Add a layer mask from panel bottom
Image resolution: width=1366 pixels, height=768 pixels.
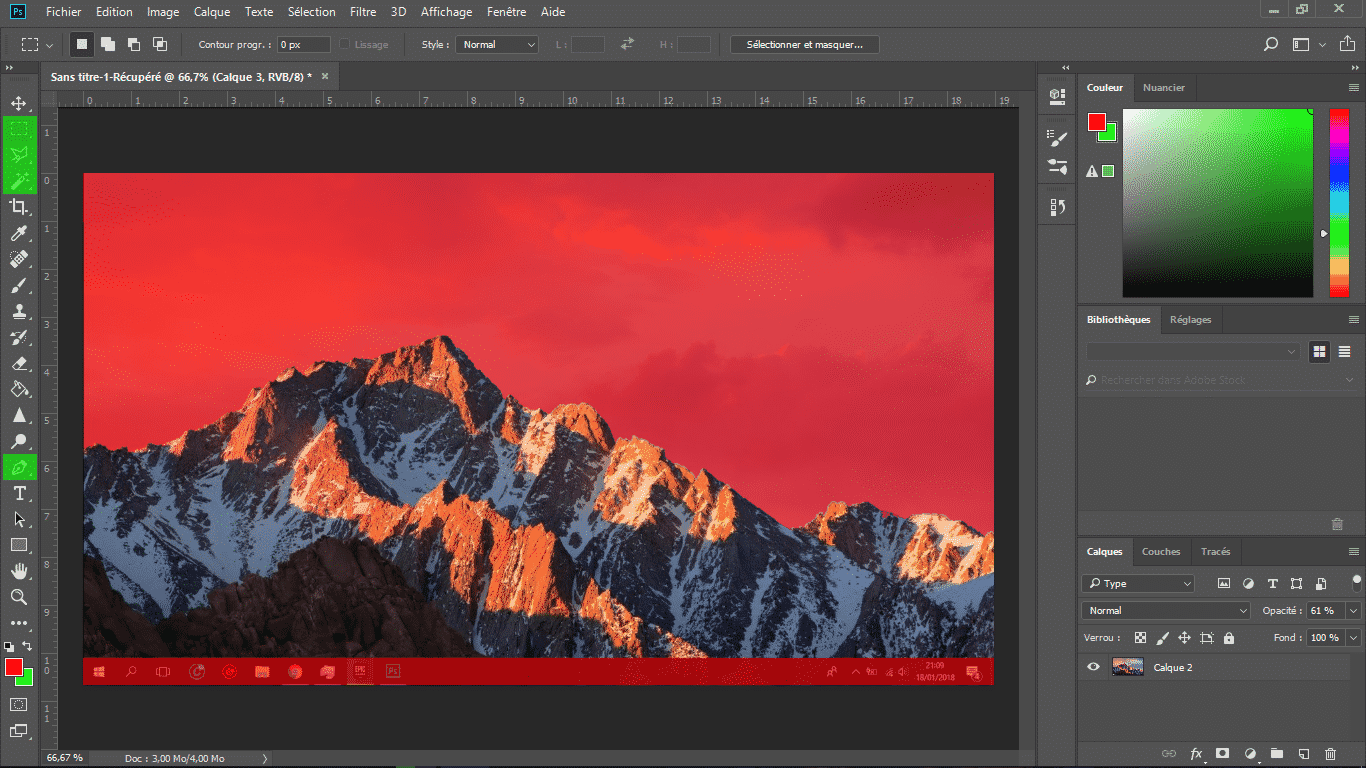click(x=1222, y=753)
